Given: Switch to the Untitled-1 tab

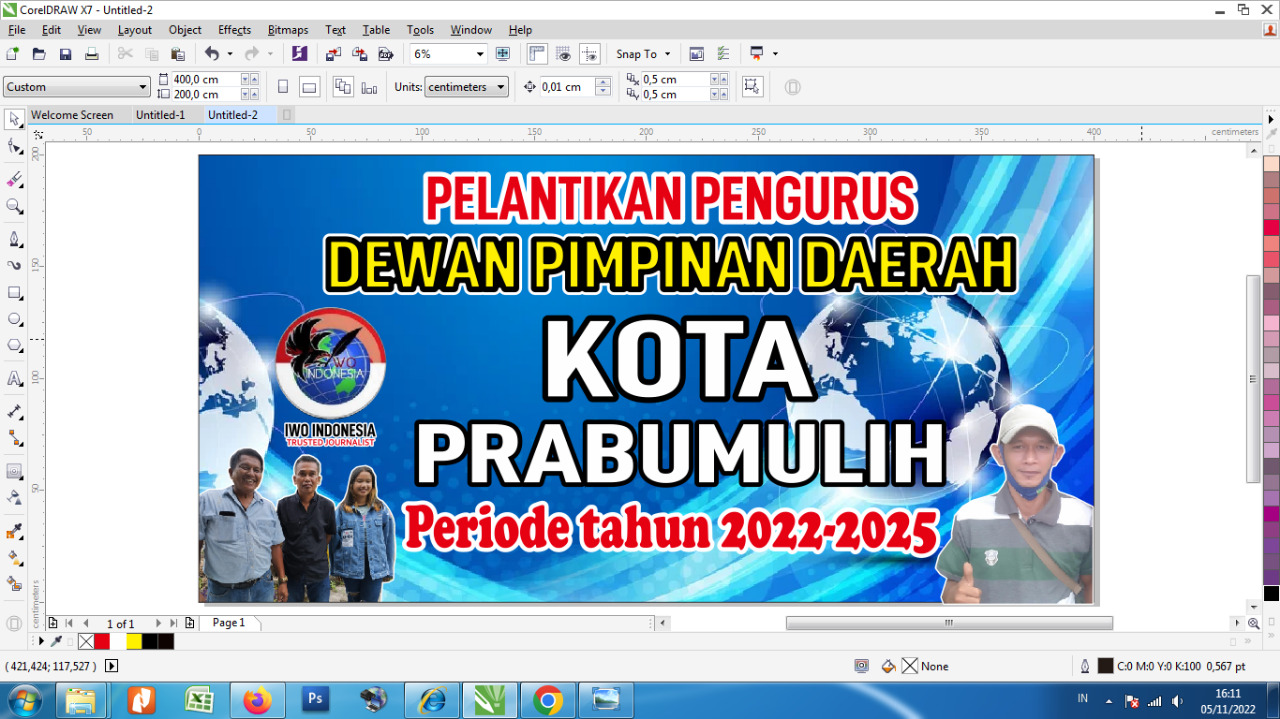Looking at the screenshot, I should tap(160, 115).
